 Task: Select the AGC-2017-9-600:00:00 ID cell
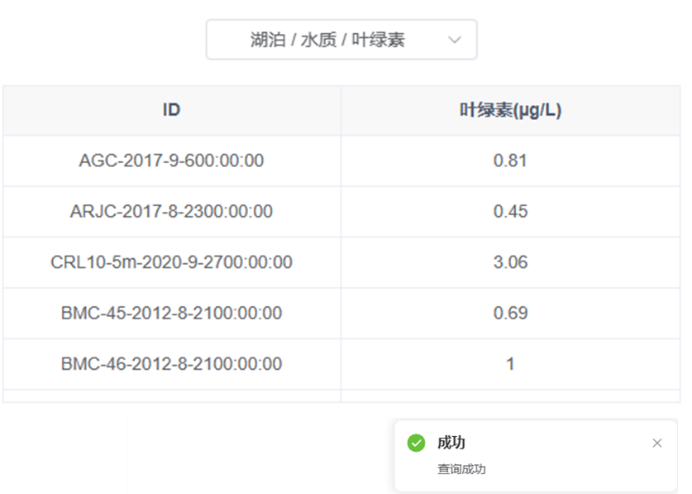pos(171,160)
